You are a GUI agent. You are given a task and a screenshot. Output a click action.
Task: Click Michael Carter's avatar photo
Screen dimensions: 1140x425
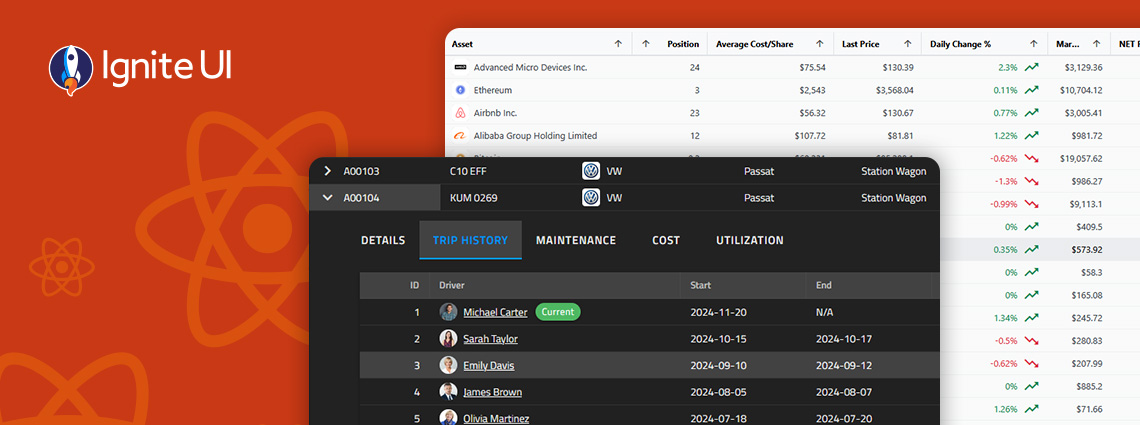449,312
